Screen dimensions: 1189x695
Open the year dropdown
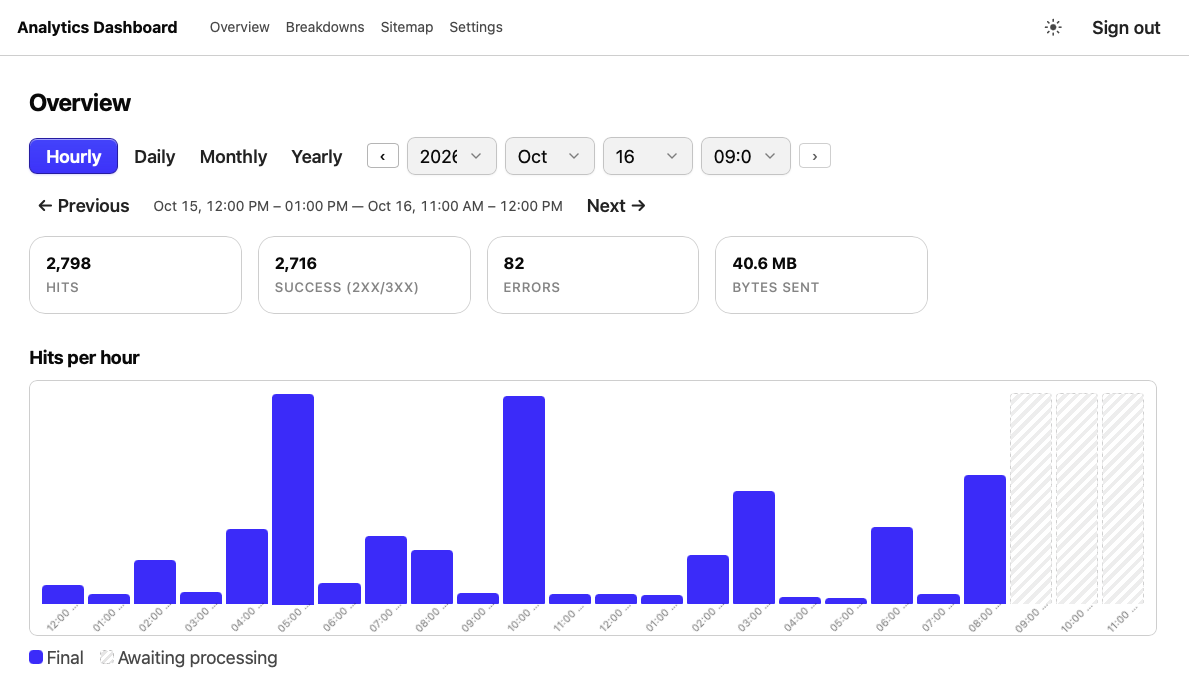[x=452, y=156]
